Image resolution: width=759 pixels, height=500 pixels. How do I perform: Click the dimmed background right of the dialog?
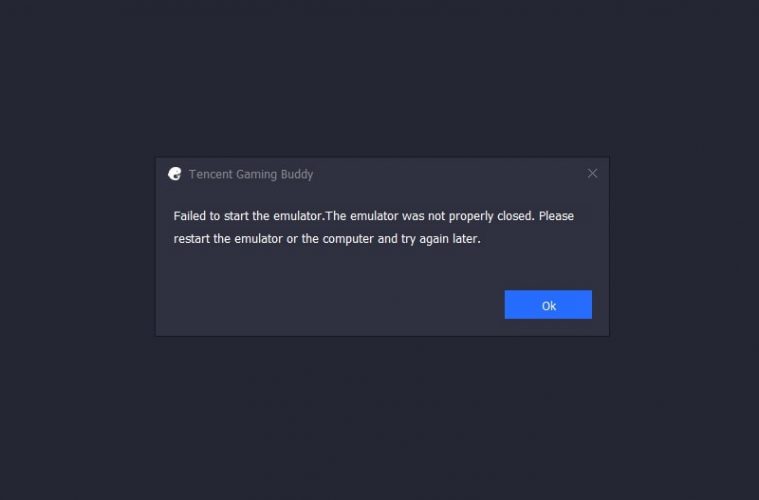point(684,247)
